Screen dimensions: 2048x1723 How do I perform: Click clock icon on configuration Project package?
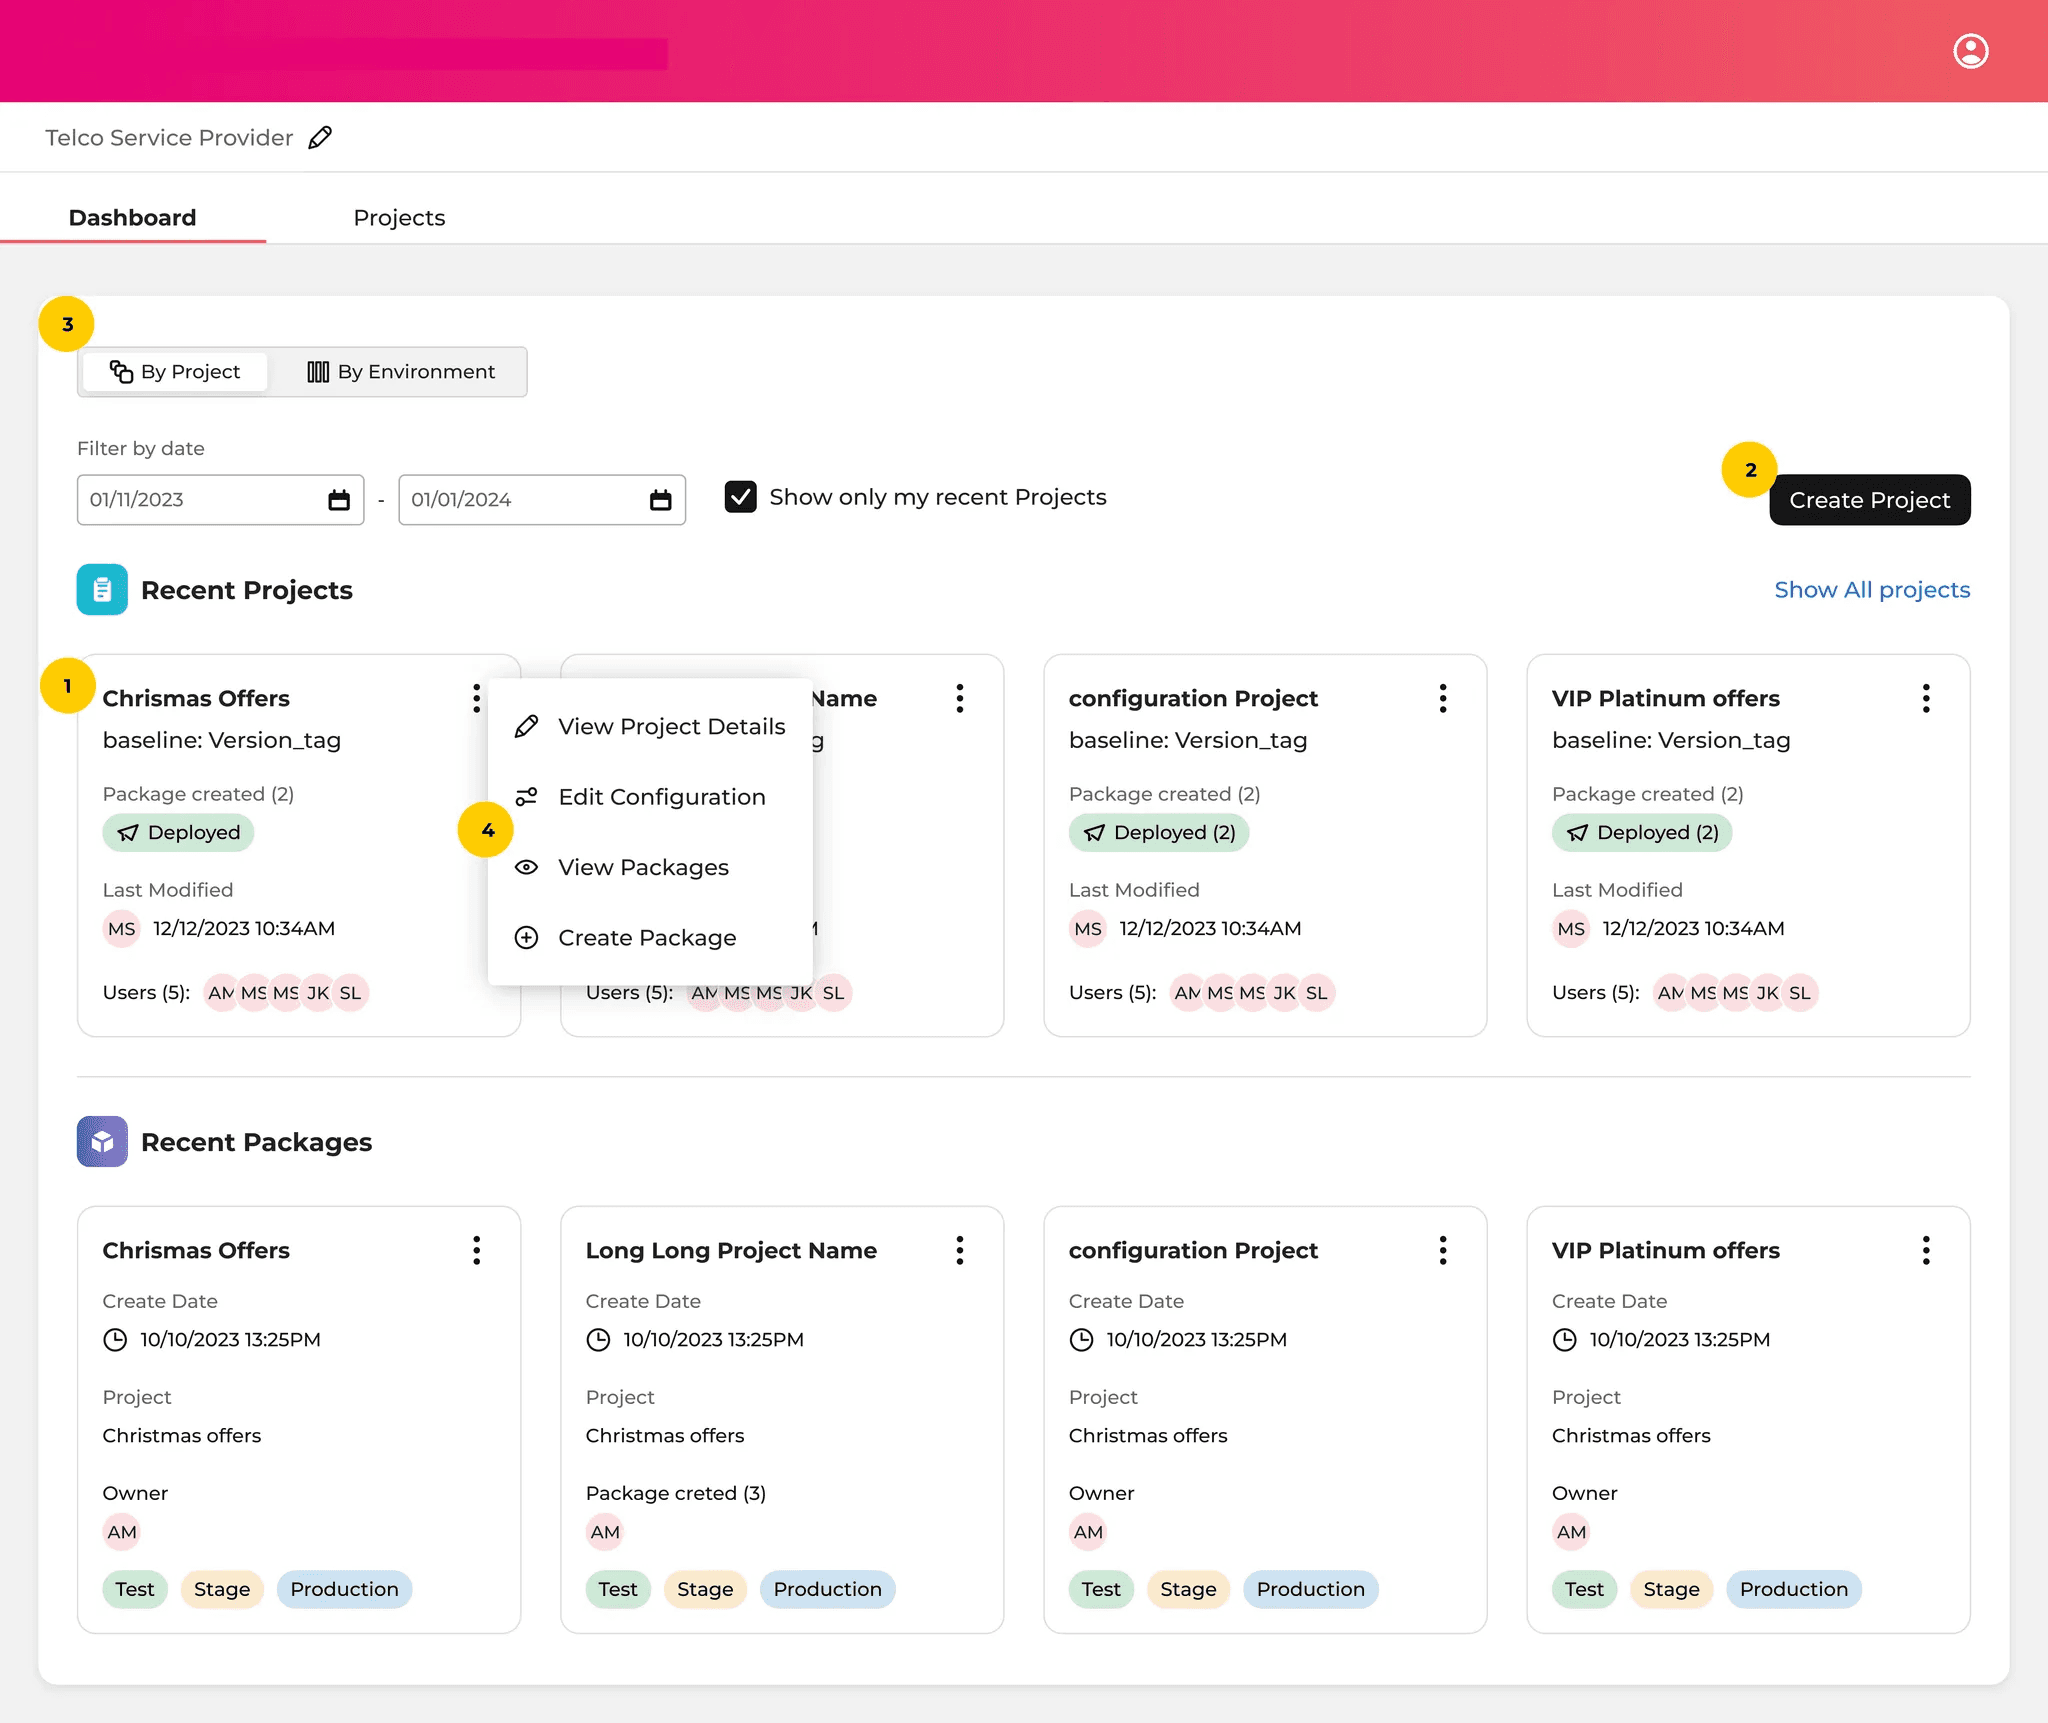point(1081,1340)
